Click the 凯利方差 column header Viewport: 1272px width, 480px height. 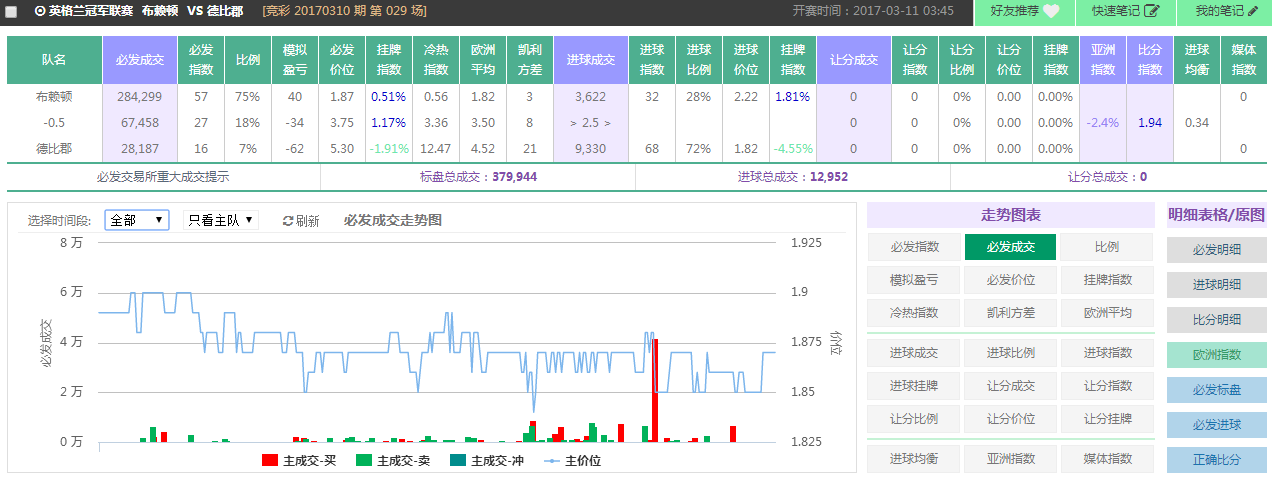click(530, 61)
